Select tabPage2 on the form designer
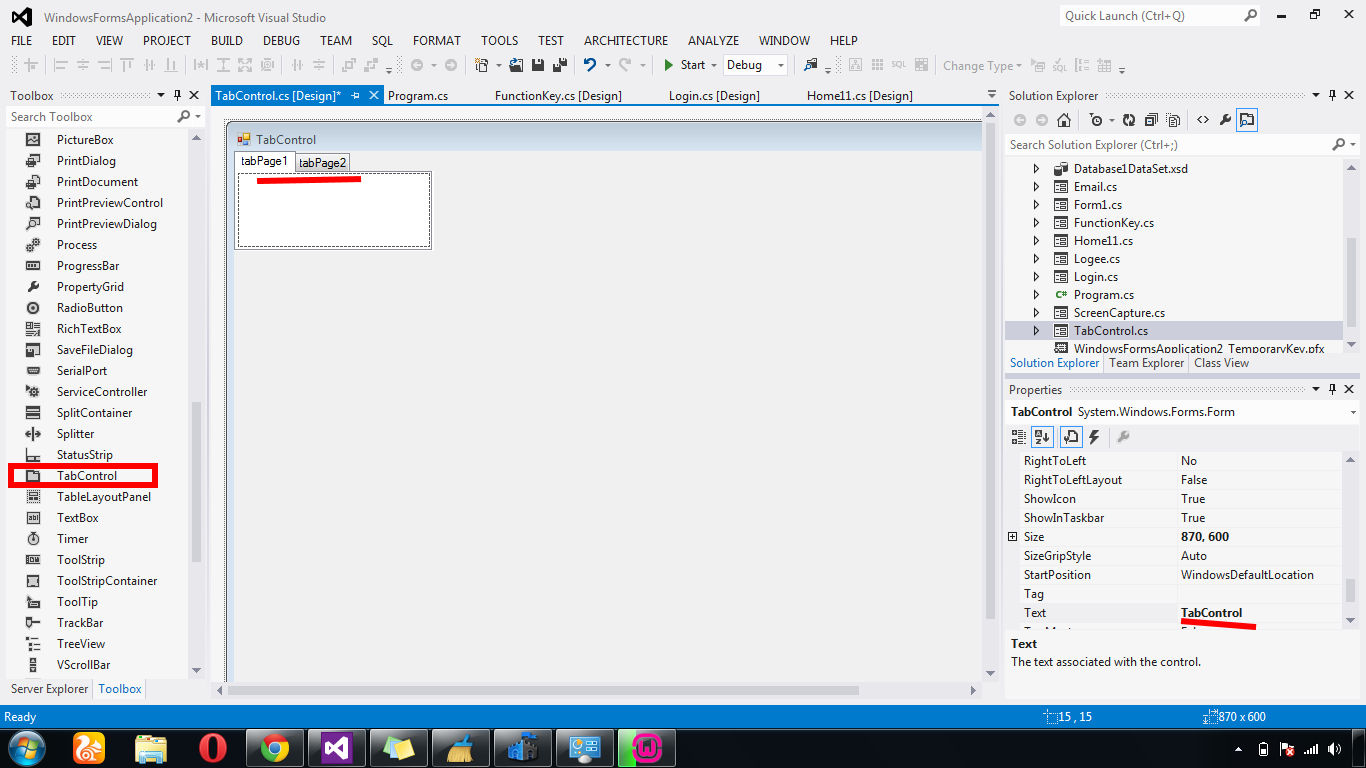1366x768 pixels. click(323, 163)
